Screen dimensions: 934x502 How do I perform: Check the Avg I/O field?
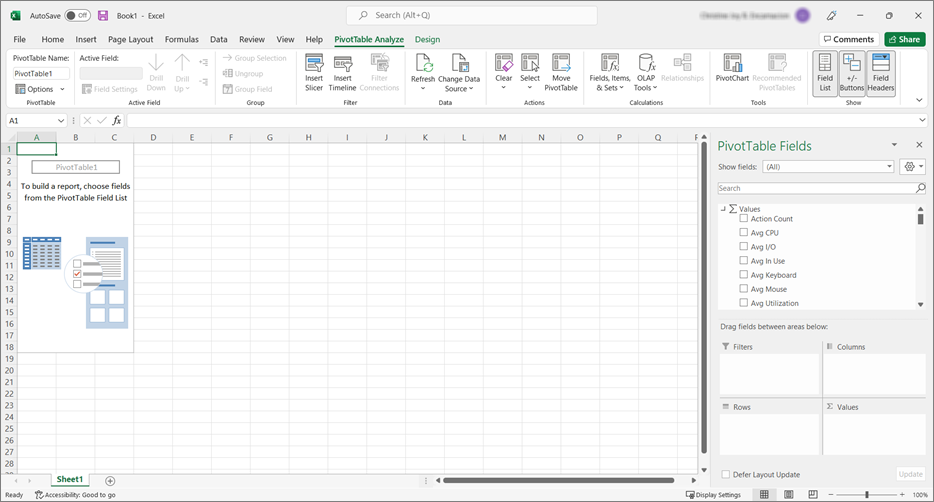(x=743, y=247)
